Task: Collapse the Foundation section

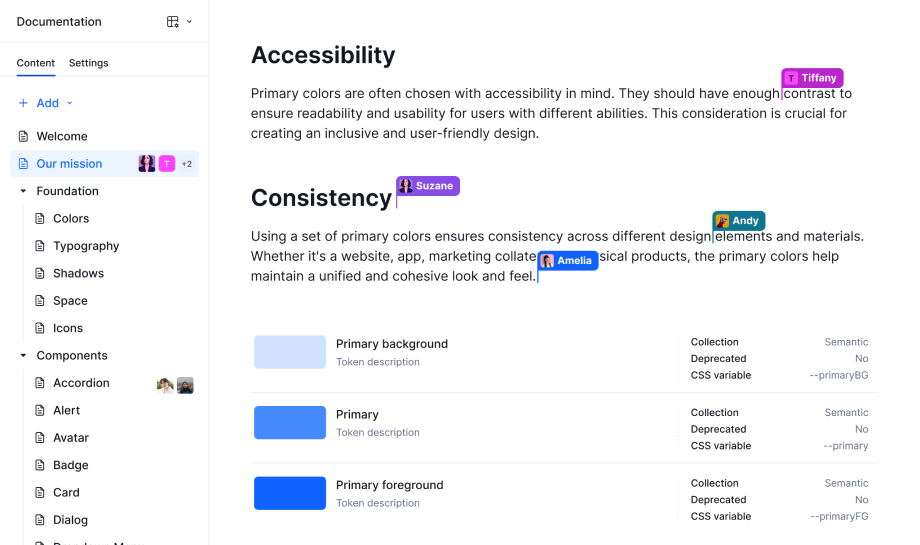Action: point(23,191)
